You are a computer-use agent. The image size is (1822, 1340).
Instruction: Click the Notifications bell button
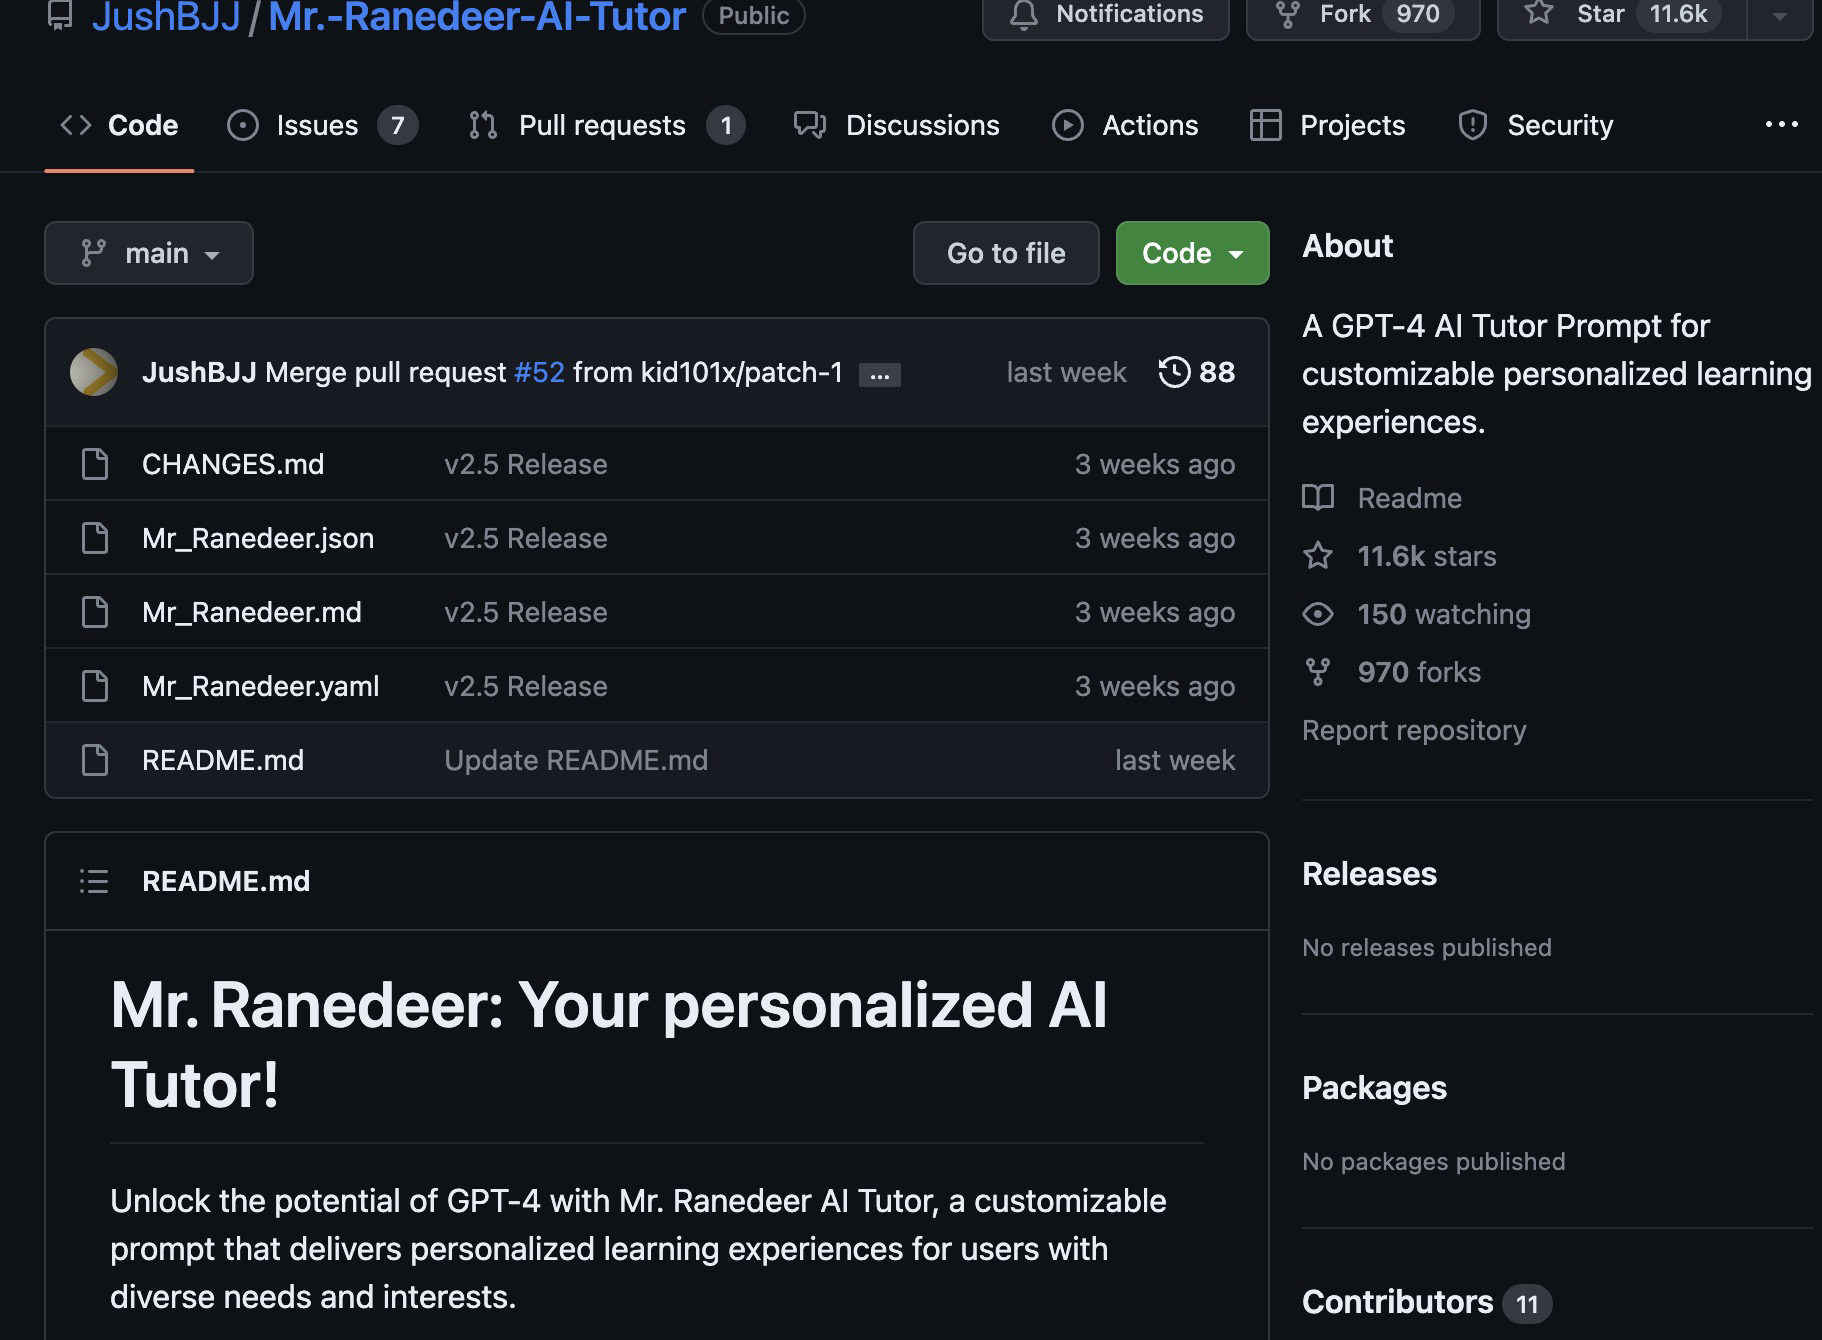1105,15
